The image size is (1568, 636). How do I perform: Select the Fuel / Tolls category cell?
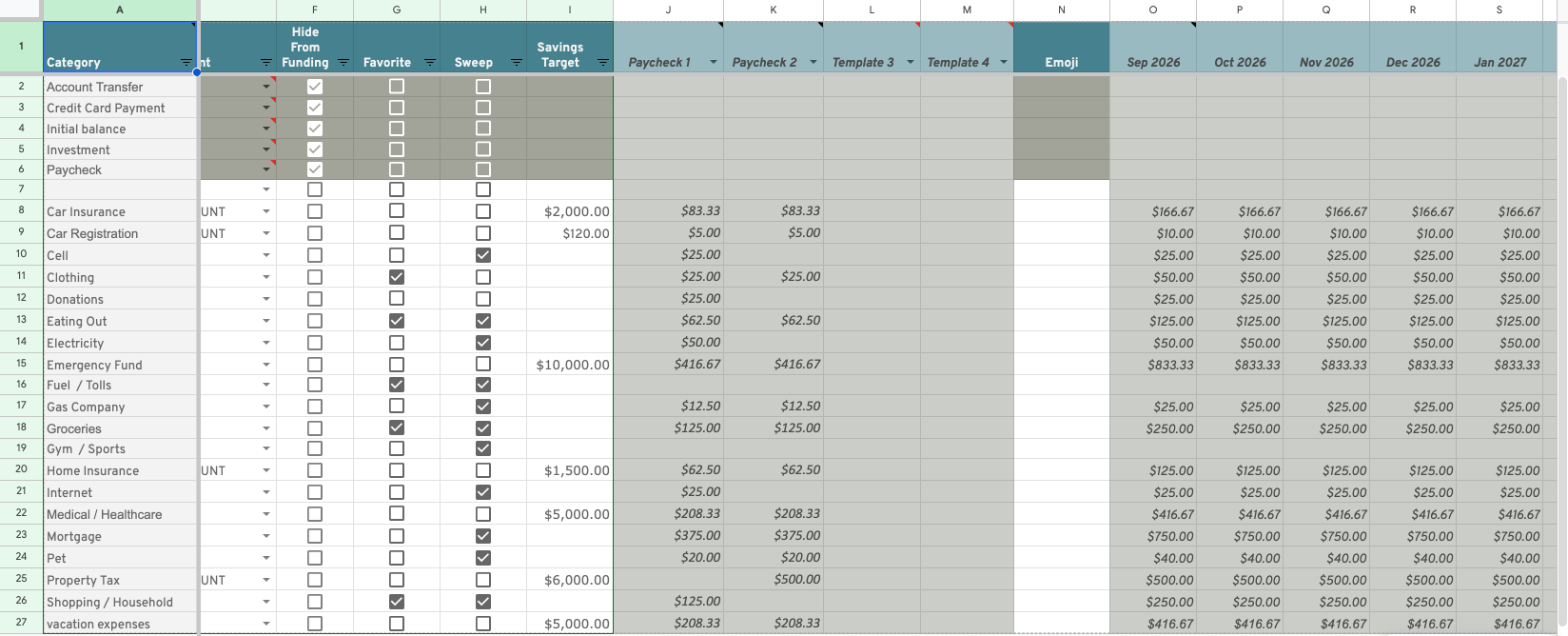[x=120, y=385]
